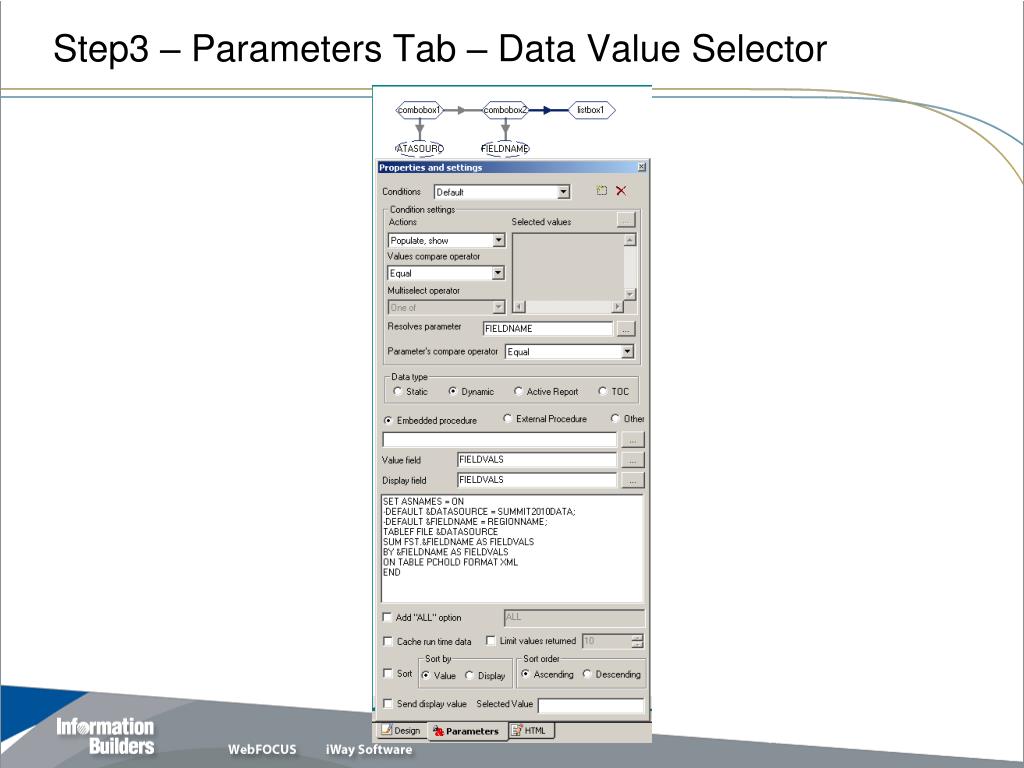Click the Value field input

(537, 460)
